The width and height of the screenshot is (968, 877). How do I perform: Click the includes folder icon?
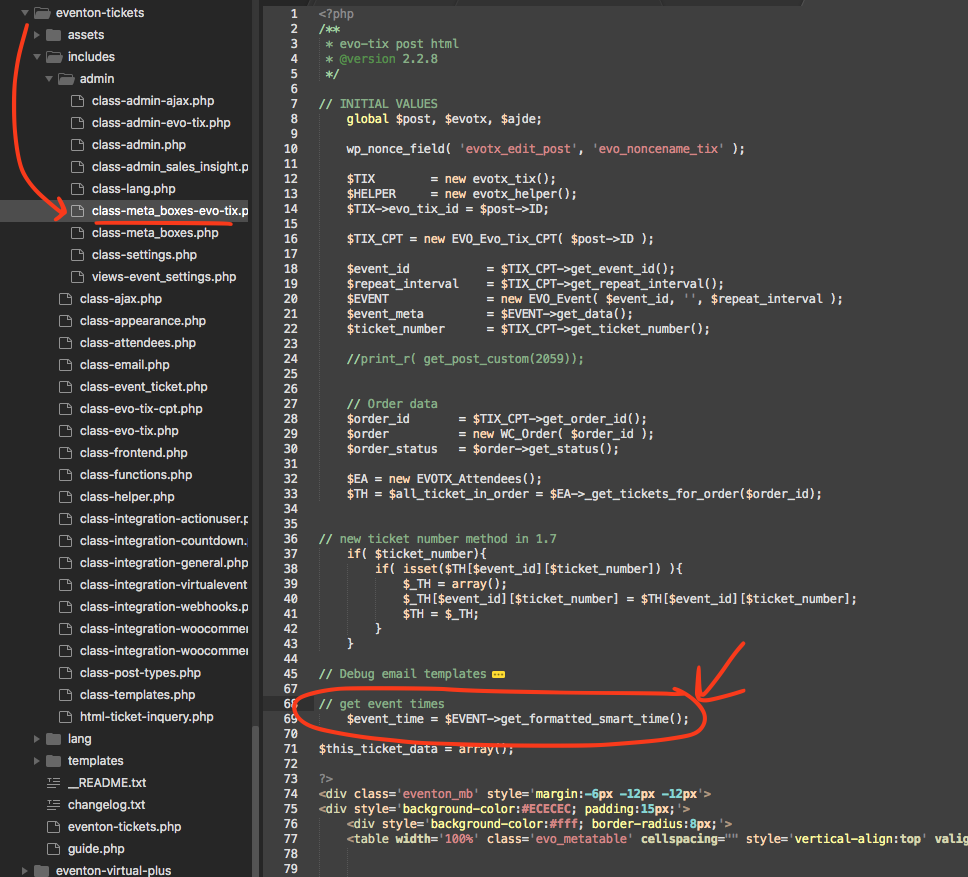(x=54, y=57)
